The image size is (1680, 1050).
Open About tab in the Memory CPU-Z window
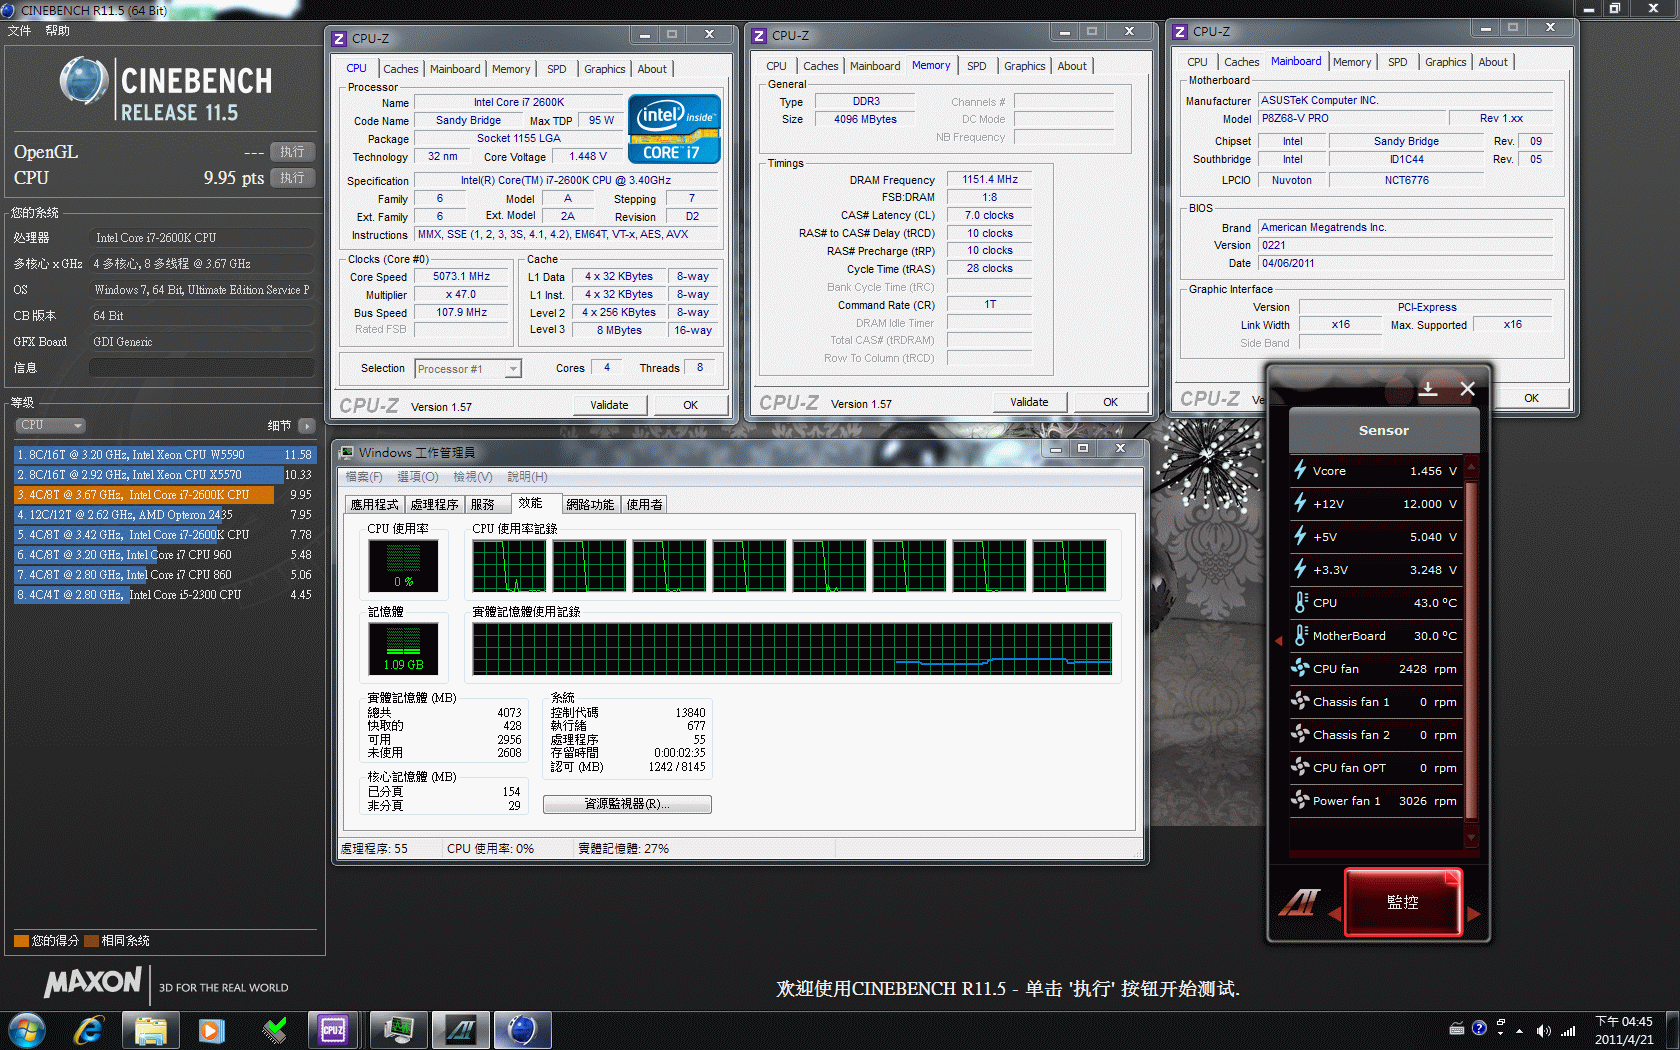click(1072, 66)
